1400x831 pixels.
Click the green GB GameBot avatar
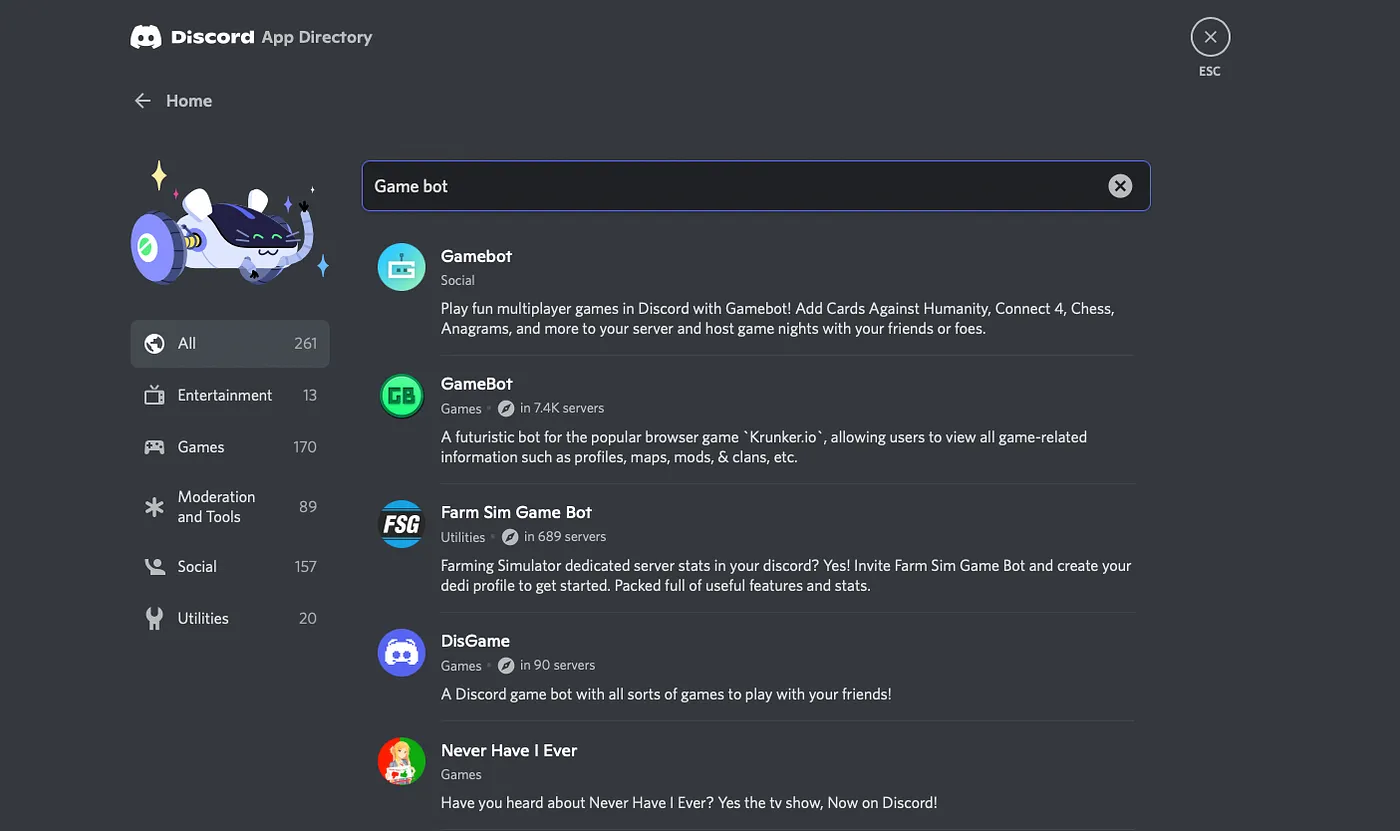click(401, 396)
